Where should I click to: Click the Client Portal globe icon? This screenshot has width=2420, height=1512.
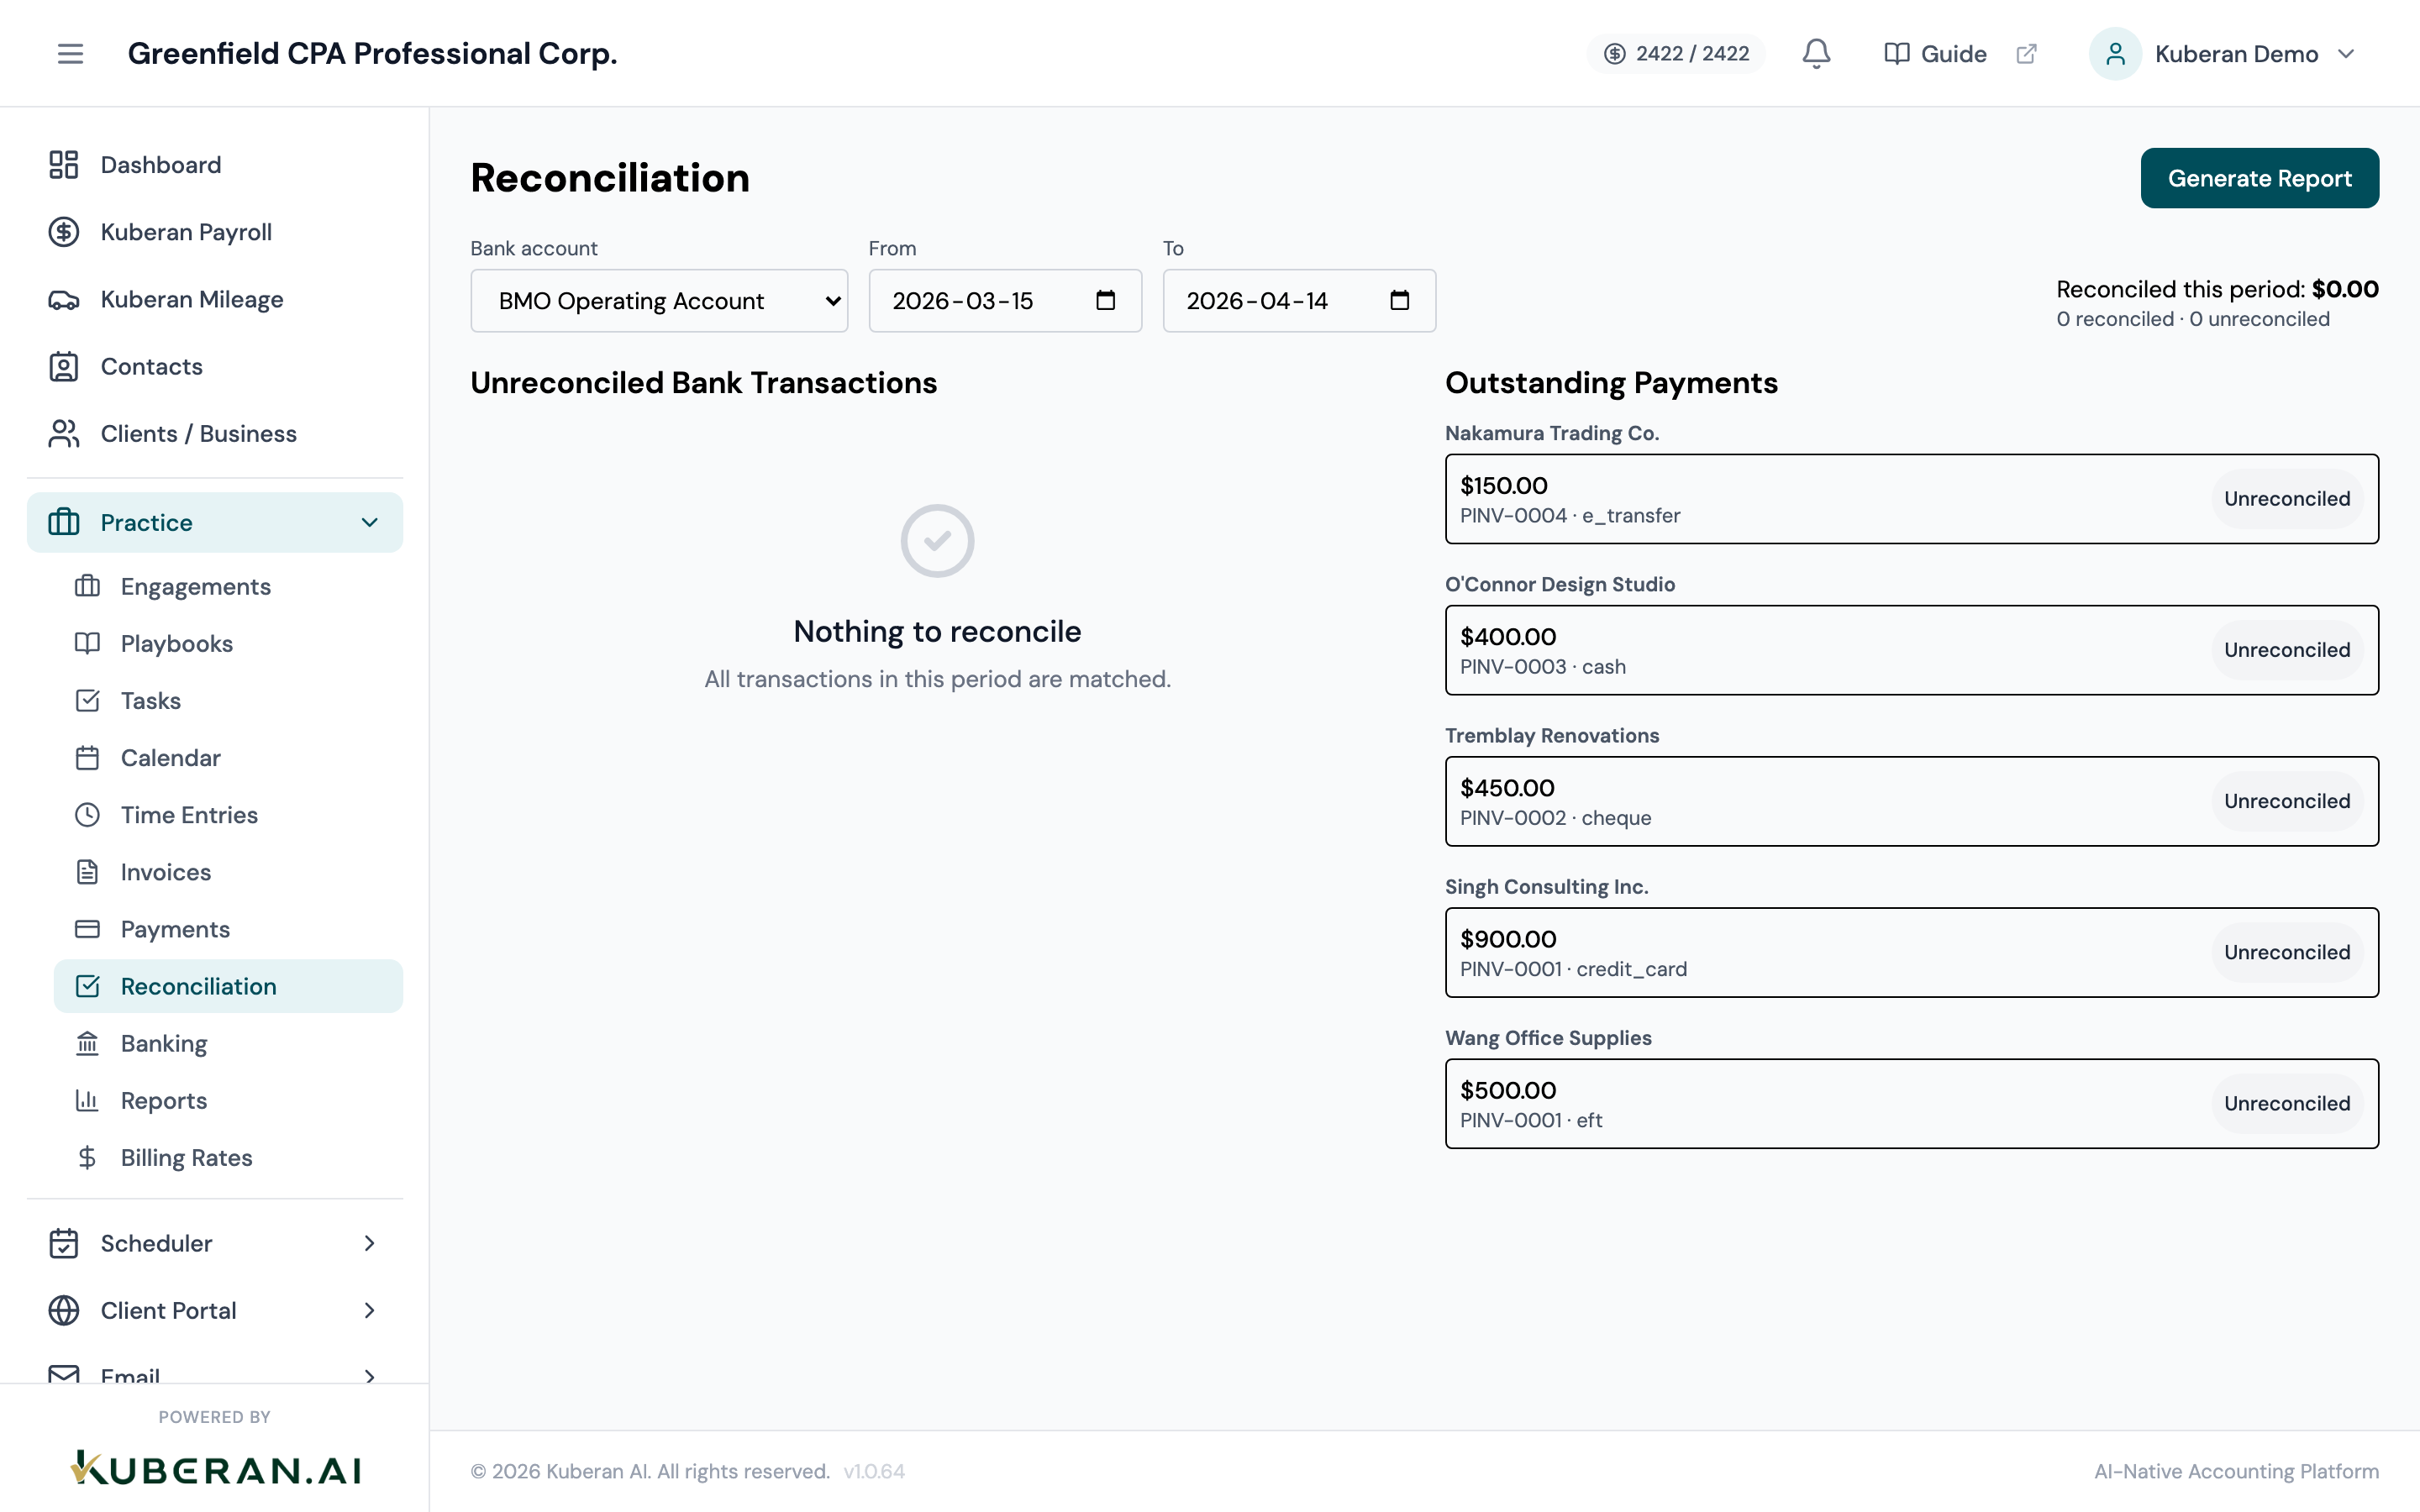tap(64, 1310)
